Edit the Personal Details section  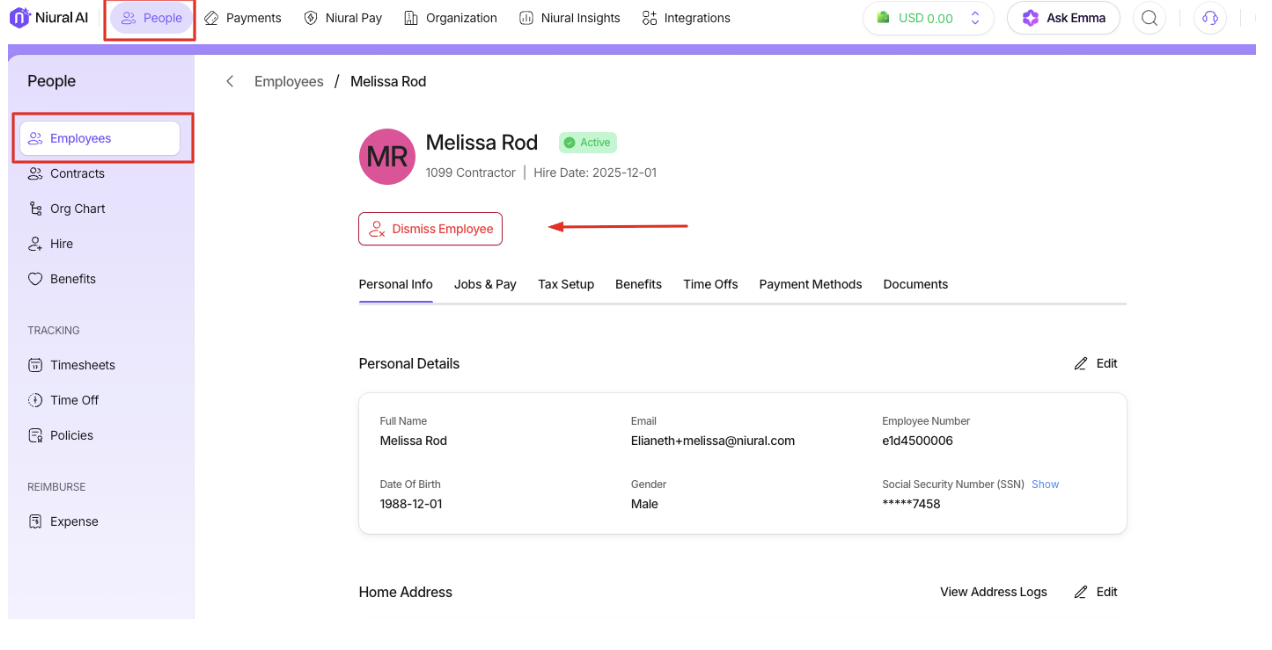[x=1096, y=363]
